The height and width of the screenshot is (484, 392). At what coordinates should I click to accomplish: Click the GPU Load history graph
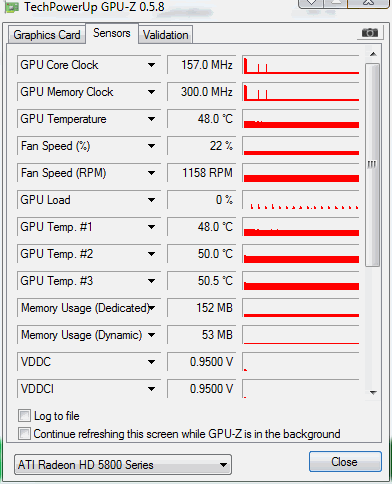301,200
